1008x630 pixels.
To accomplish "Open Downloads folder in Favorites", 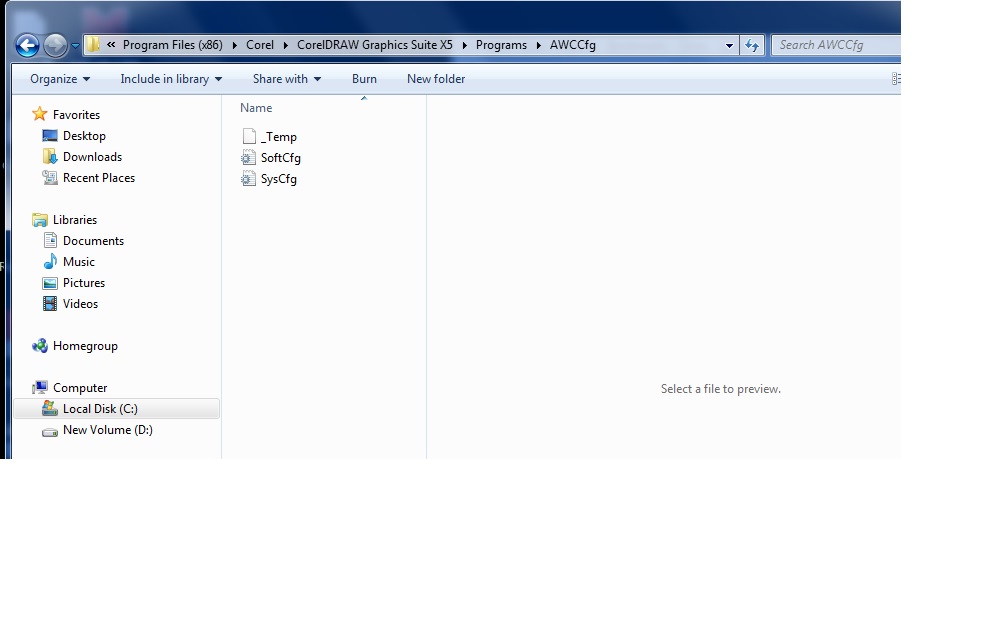I will tap(92, 157).
